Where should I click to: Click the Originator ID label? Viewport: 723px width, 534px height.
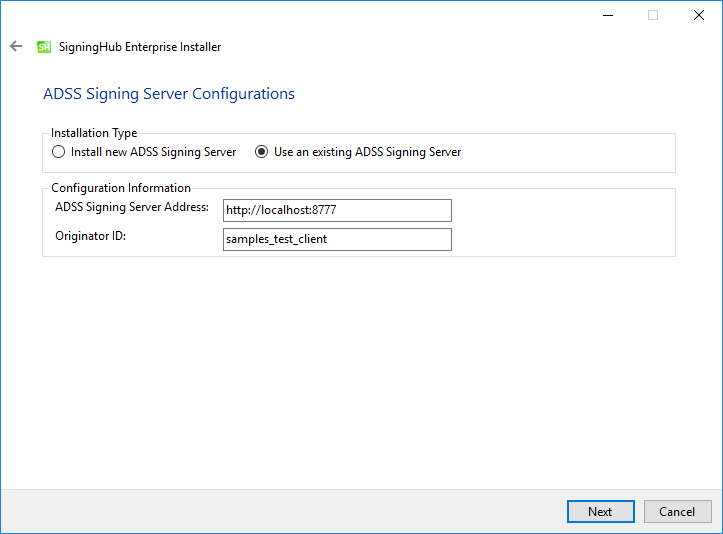click(x=90, y=236)
